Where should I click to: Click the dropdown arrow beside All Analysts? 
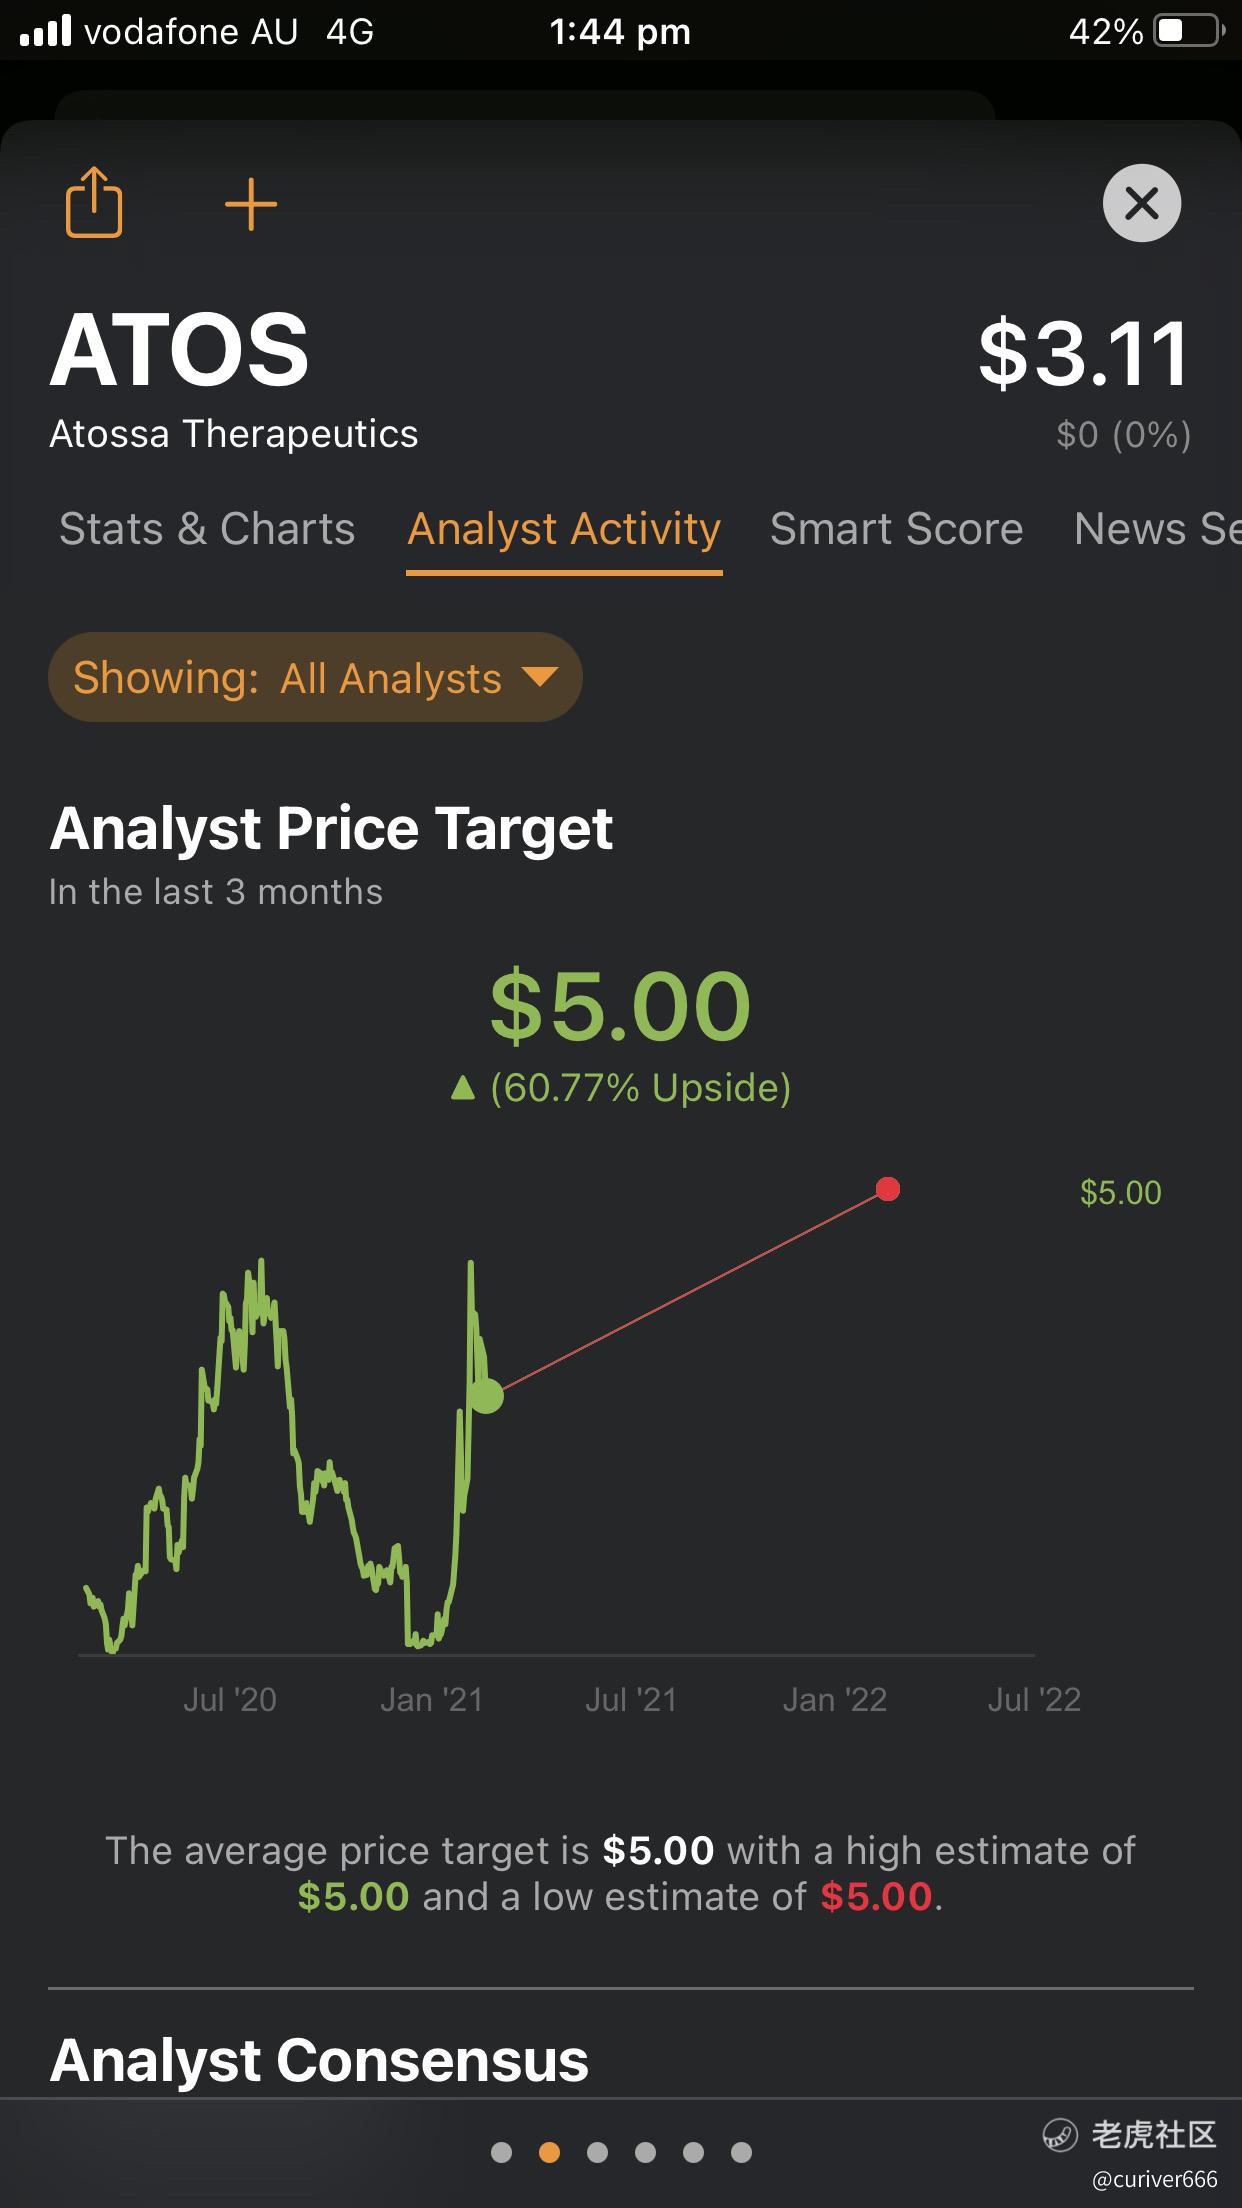540,677
